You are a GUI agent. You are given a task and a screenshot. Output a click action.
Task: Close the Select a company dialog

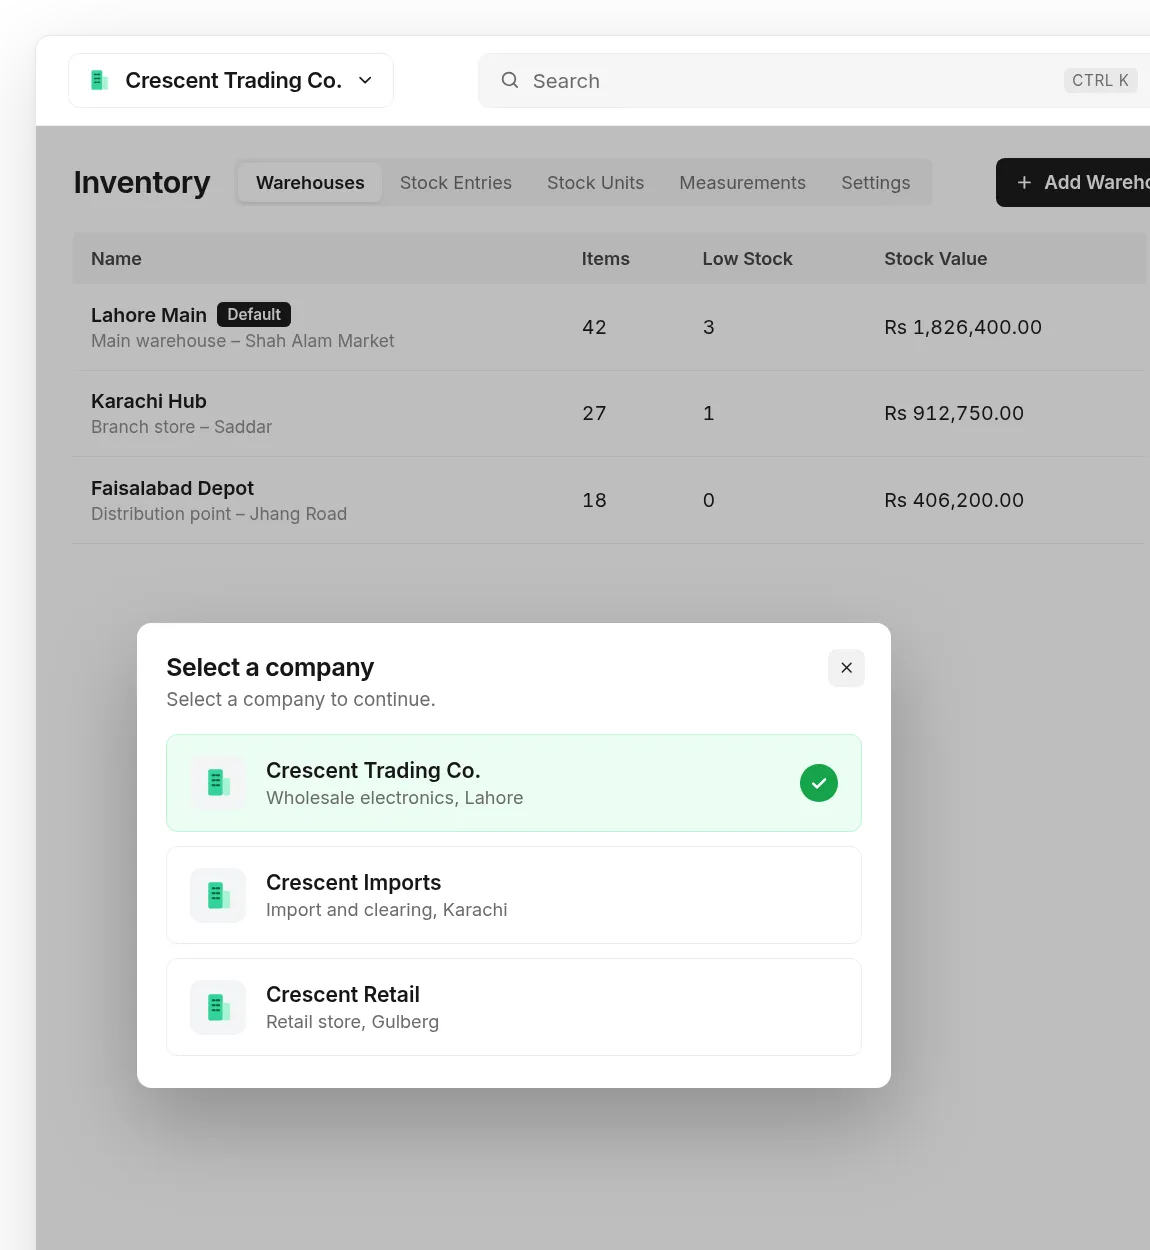pyautogui.click(x=846, y=668)
